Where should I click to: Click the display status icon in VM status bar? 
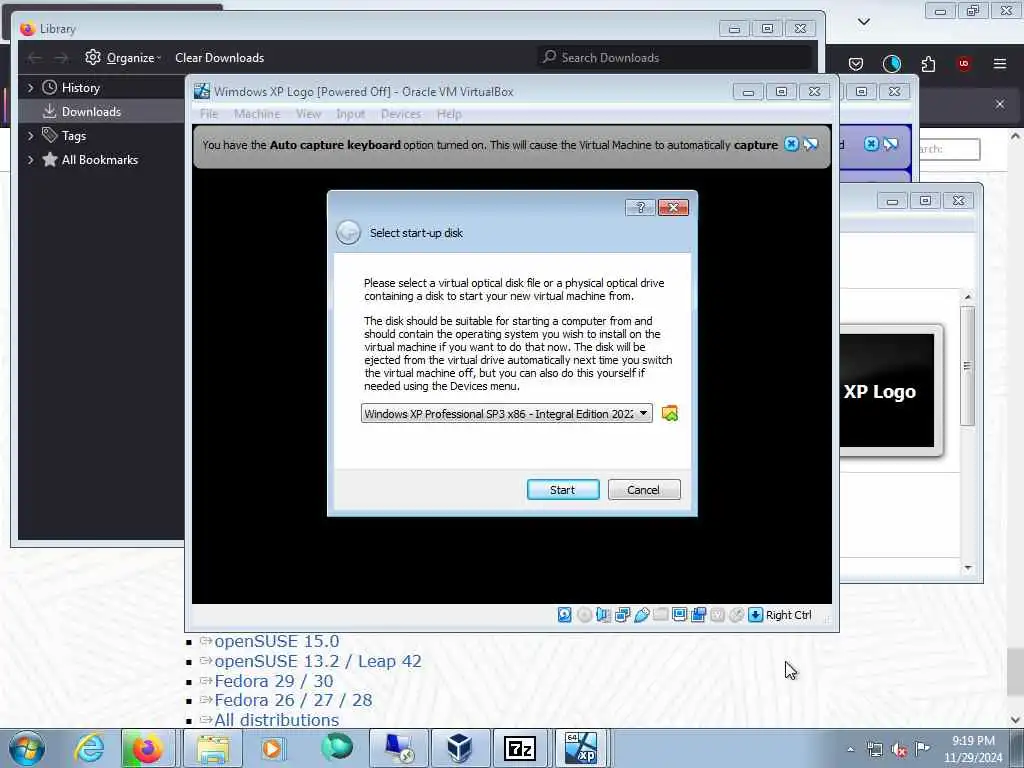pos(679,615)
